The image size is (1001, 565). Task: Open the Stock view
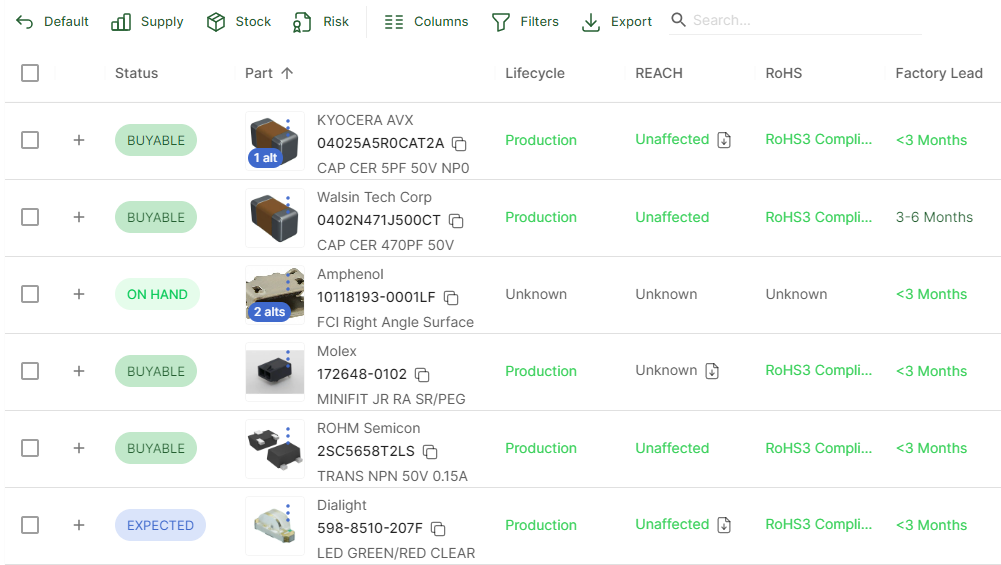pyautogui.click(x=239, y=22)
